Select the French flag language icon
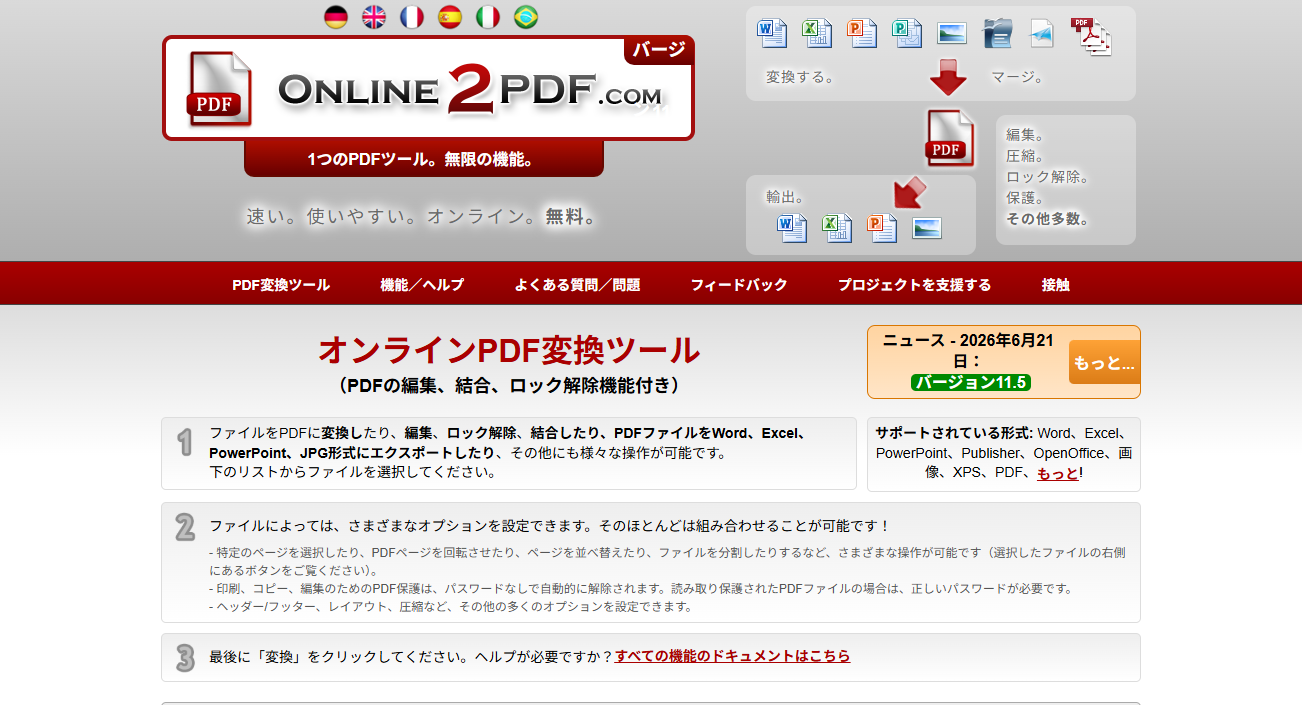1302x705 pixels. coord(412,17)
